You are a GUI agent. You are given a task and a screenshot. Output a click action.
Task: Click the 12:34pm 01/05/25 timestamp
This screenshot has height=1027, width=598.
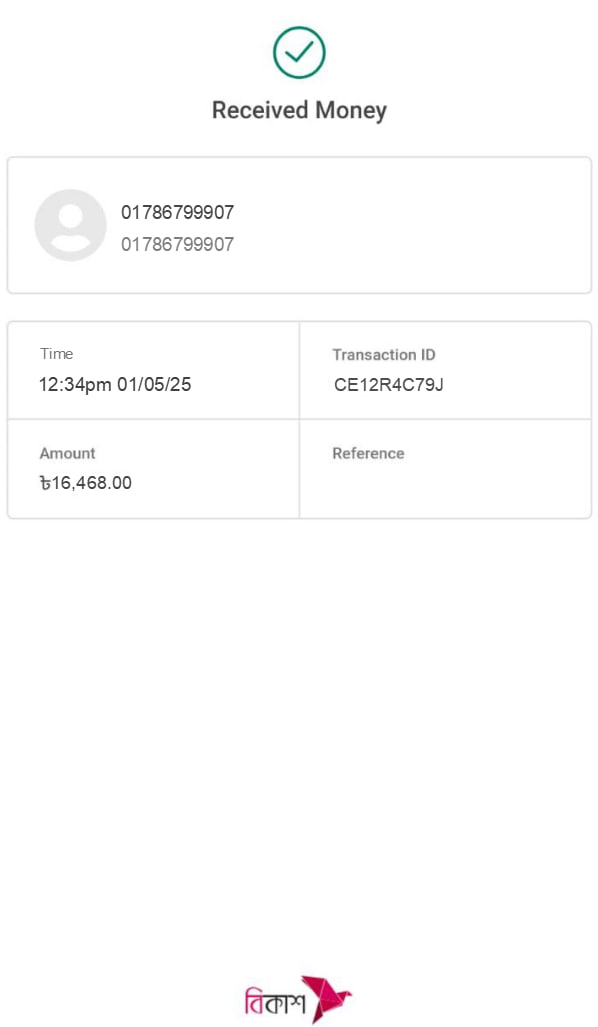[x=115, y=384]
